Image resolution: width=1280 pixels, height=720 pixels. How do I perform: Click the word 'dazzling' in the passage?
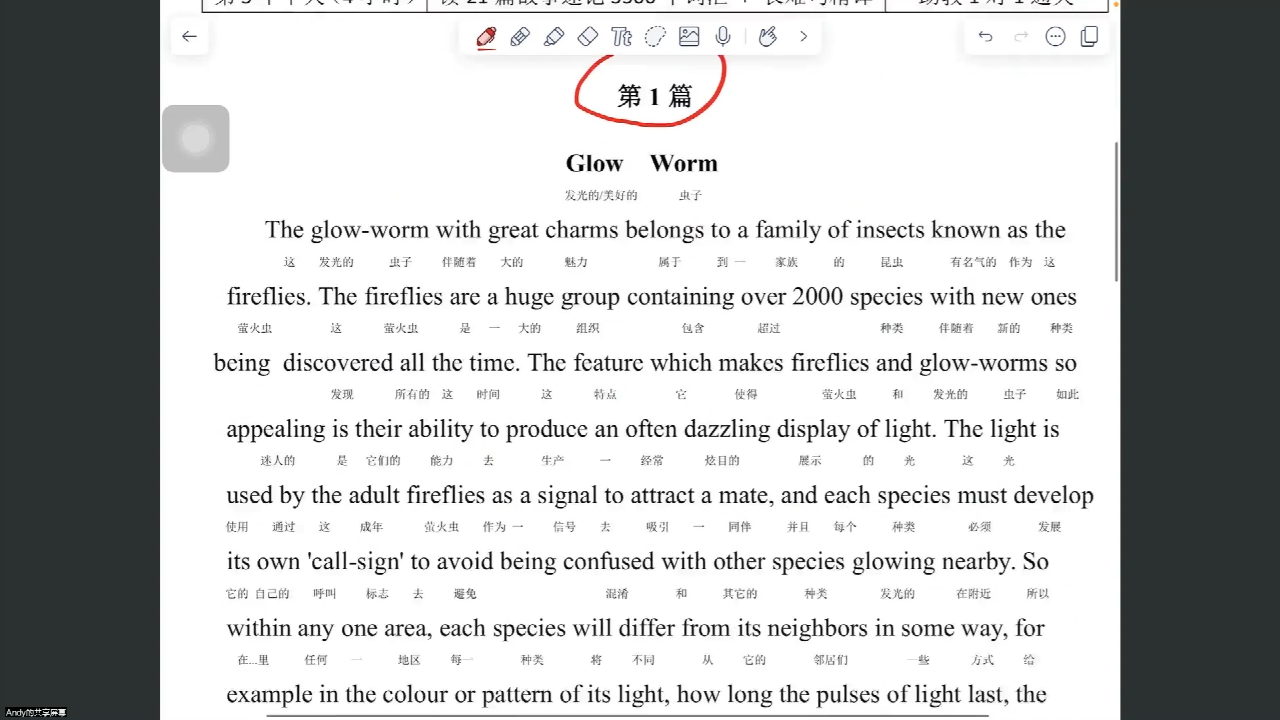click(x=727, y=430)
